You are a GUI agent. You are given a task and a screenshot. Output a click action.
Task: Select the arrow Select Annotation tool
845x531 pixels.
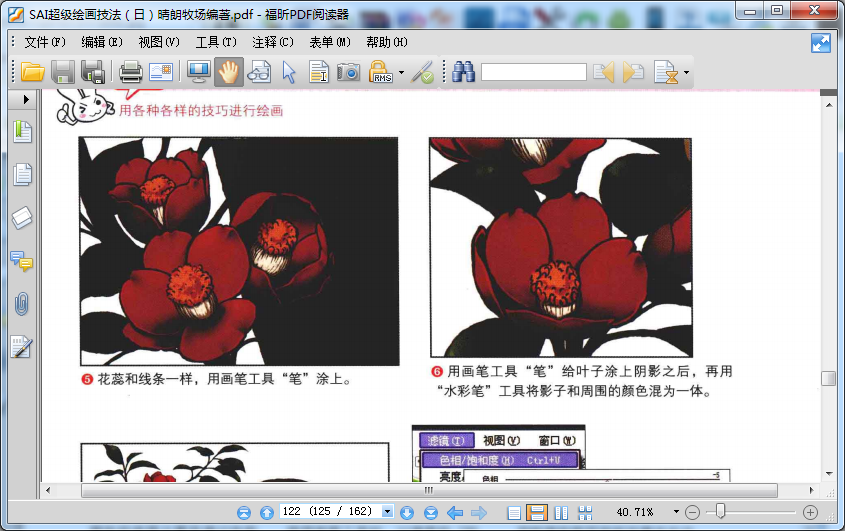pos(289,72)
